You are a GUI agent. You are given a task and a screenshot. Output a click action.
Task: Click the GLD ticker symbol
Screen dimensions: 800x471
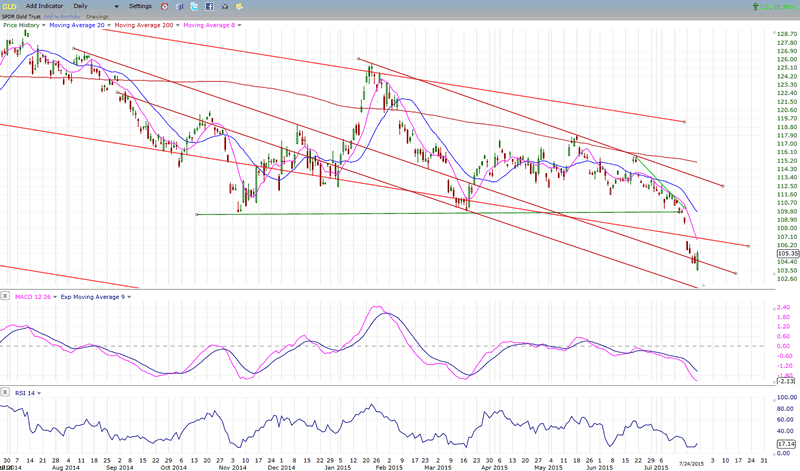9,6
